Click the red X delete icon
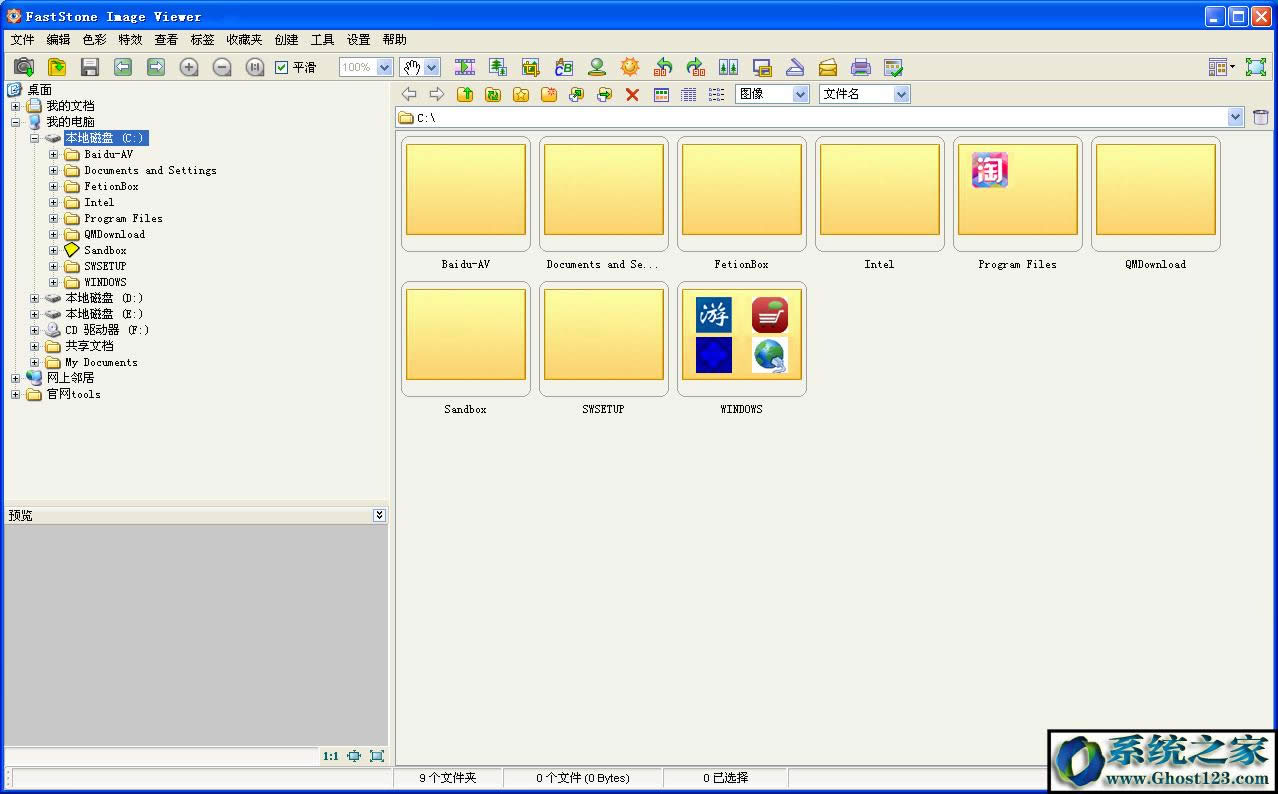 632,94
